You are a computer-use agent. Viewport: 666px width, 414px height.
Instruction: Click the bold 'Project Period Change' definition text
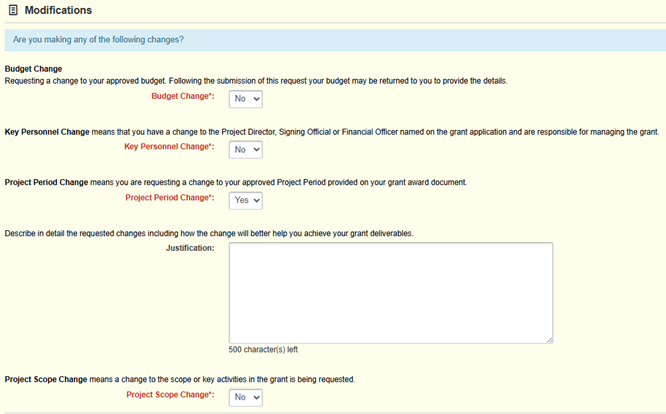[46, 182]
